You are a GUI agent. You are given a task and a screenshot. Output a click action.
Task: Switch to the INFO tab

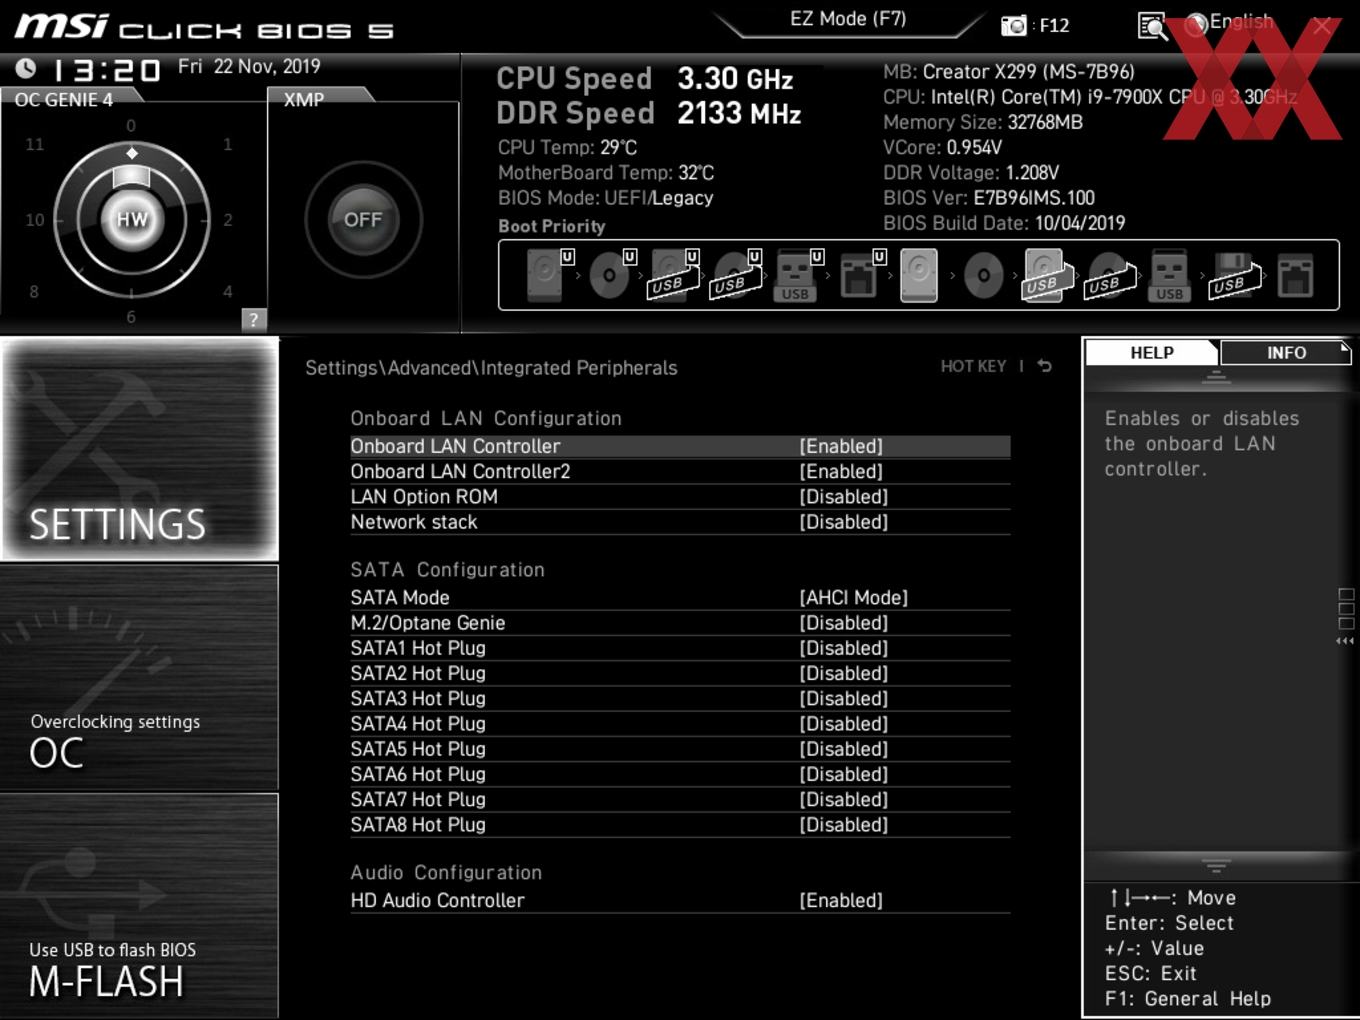tap(1286, 352)
